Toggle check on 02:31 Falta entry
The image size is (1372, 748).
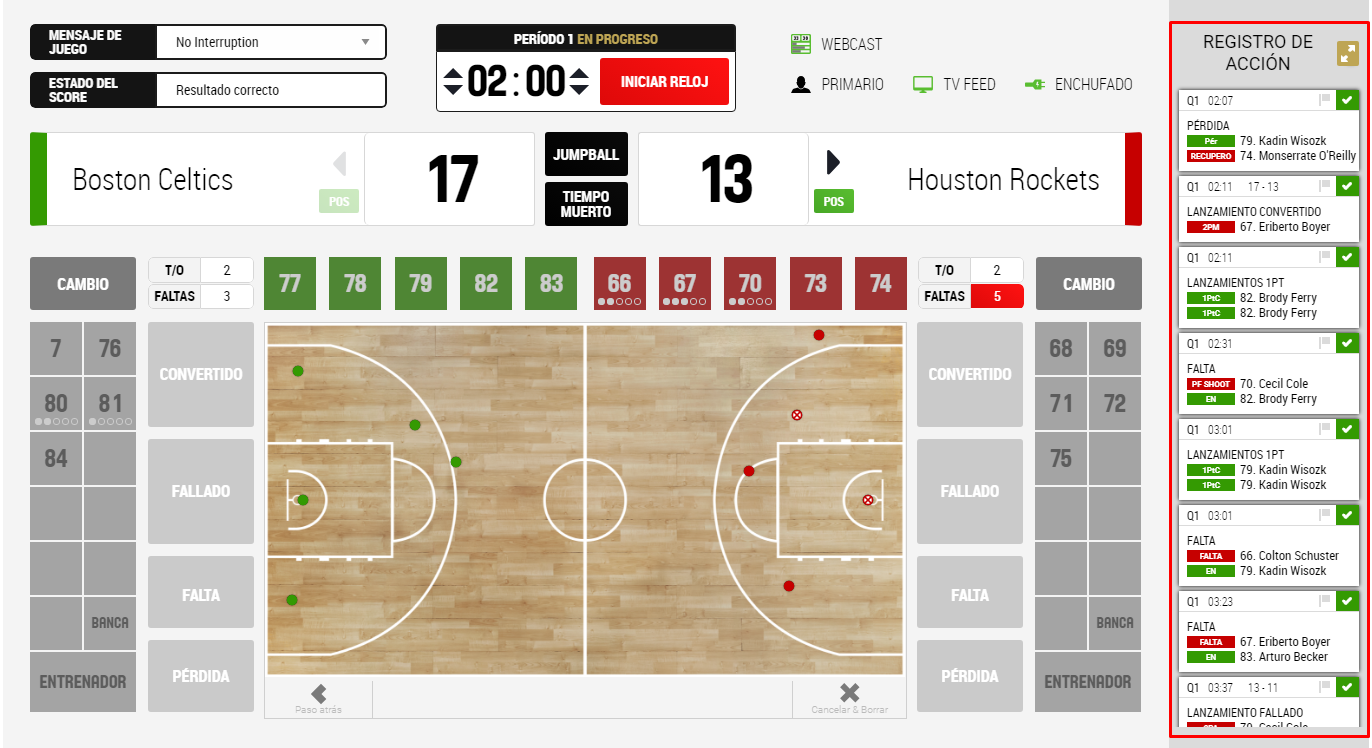point(1347,342)
